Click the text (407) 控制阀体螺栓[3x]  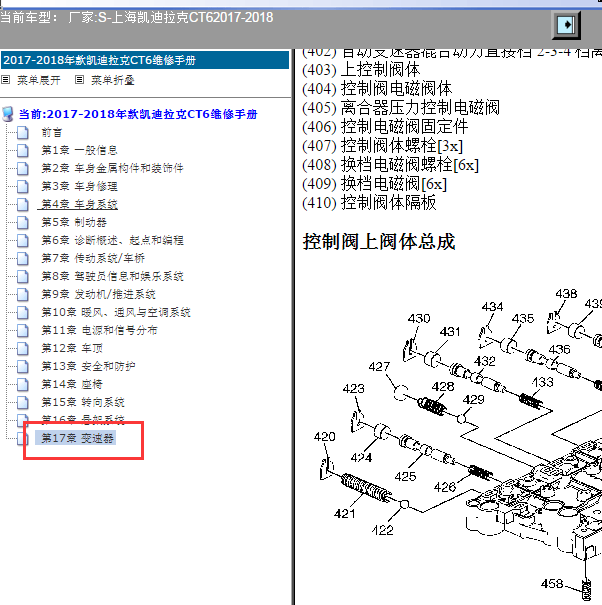pyautogui.click(x=382, y=146)
